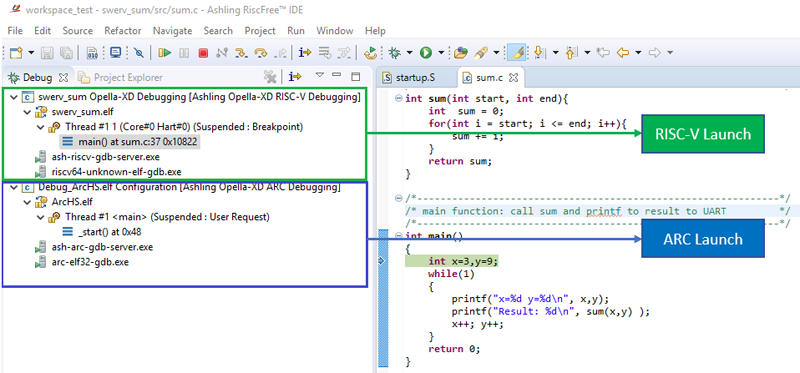Click the Forward navigation arrow
The height and width of the screenshot is (373, 800).
pyautogui.click(x=655, y=53)
